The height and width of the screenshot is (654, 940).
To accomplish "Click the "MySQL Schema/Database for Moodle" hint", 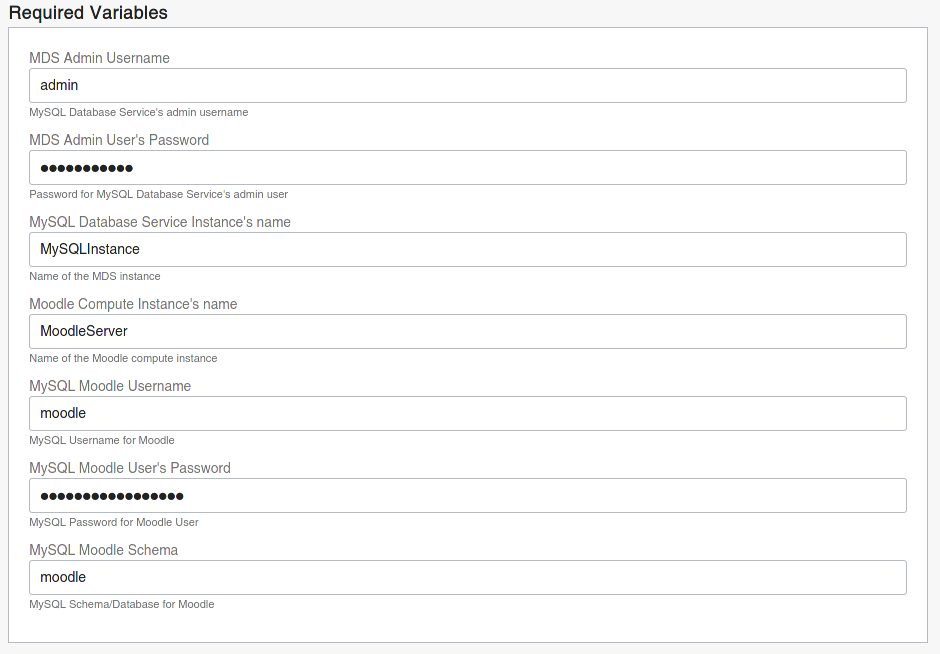I will (122, 605).
